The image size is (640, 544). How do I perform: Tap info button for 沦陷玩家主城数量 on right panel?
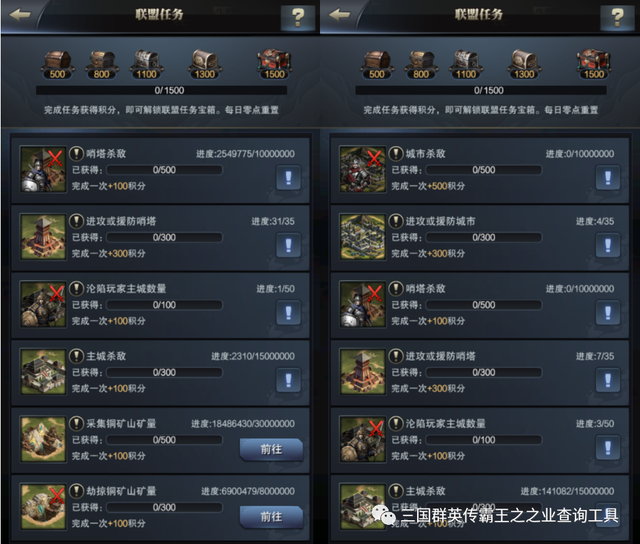pos(607,448)
